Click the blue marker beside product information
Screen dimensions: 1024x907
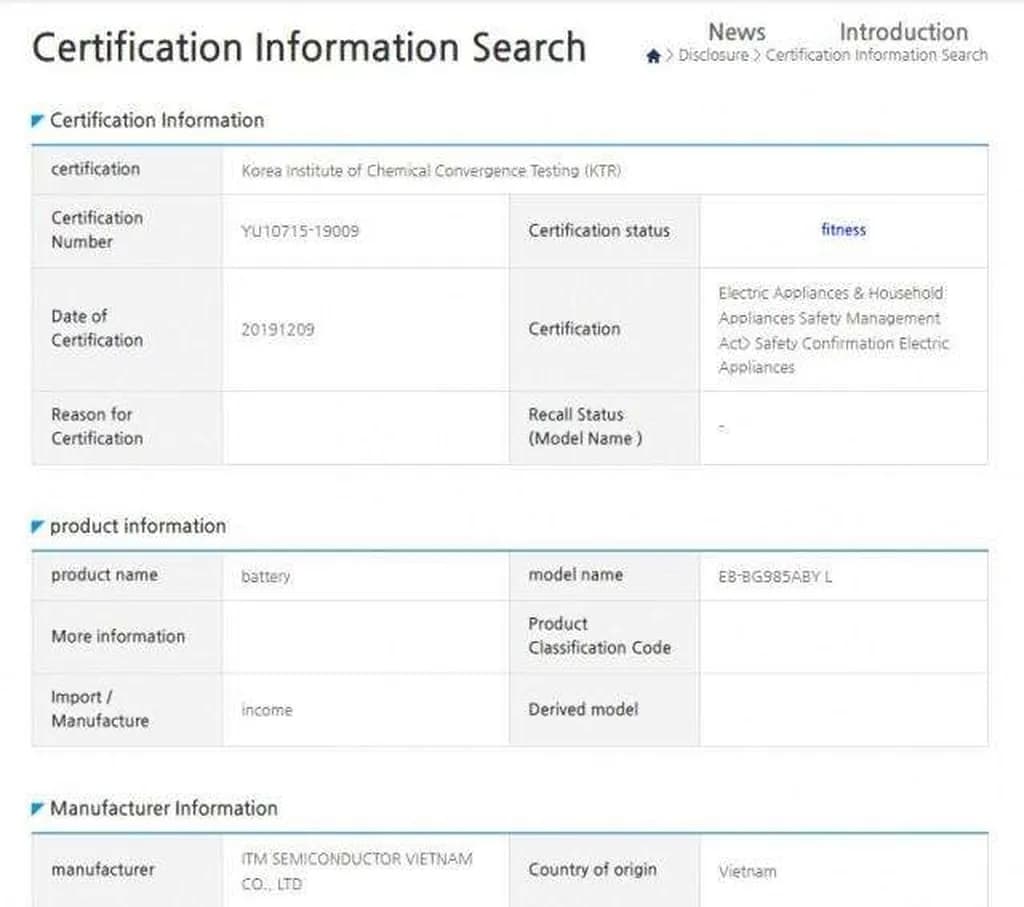point(38,526)
